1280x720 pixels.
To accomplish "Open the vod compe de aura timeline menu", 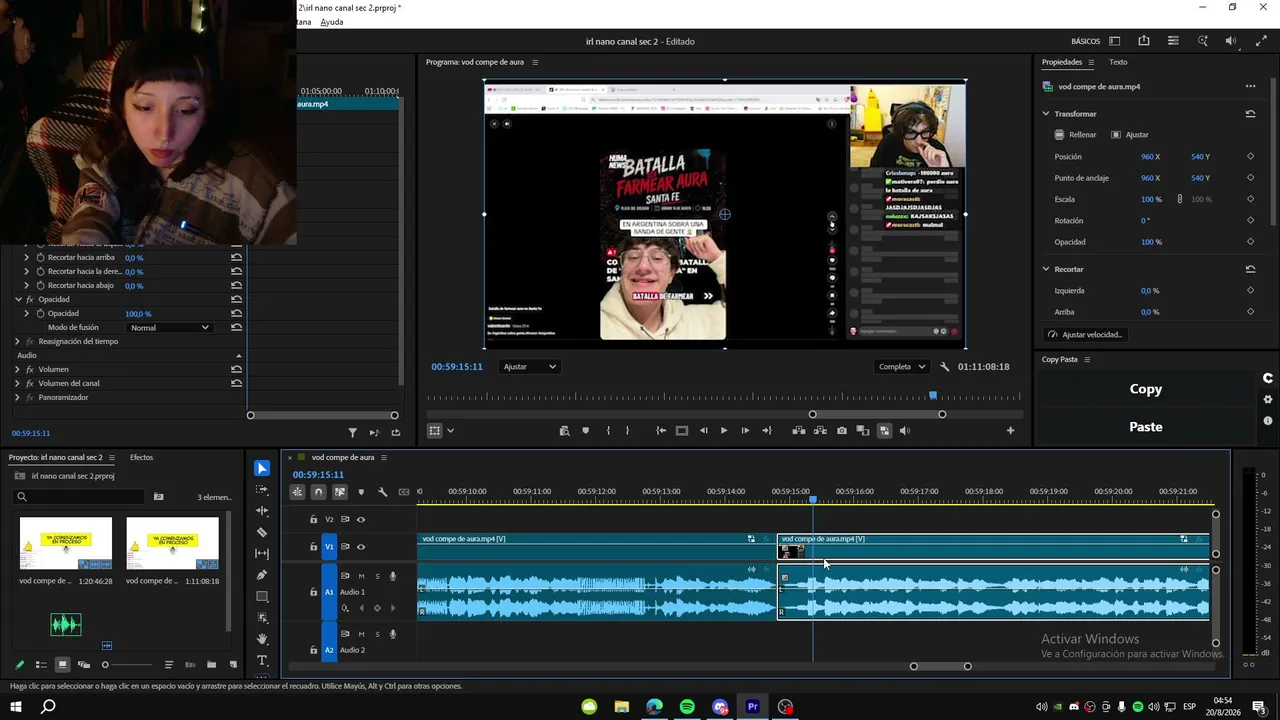I will pyautogui.click(x=383, y=458).
